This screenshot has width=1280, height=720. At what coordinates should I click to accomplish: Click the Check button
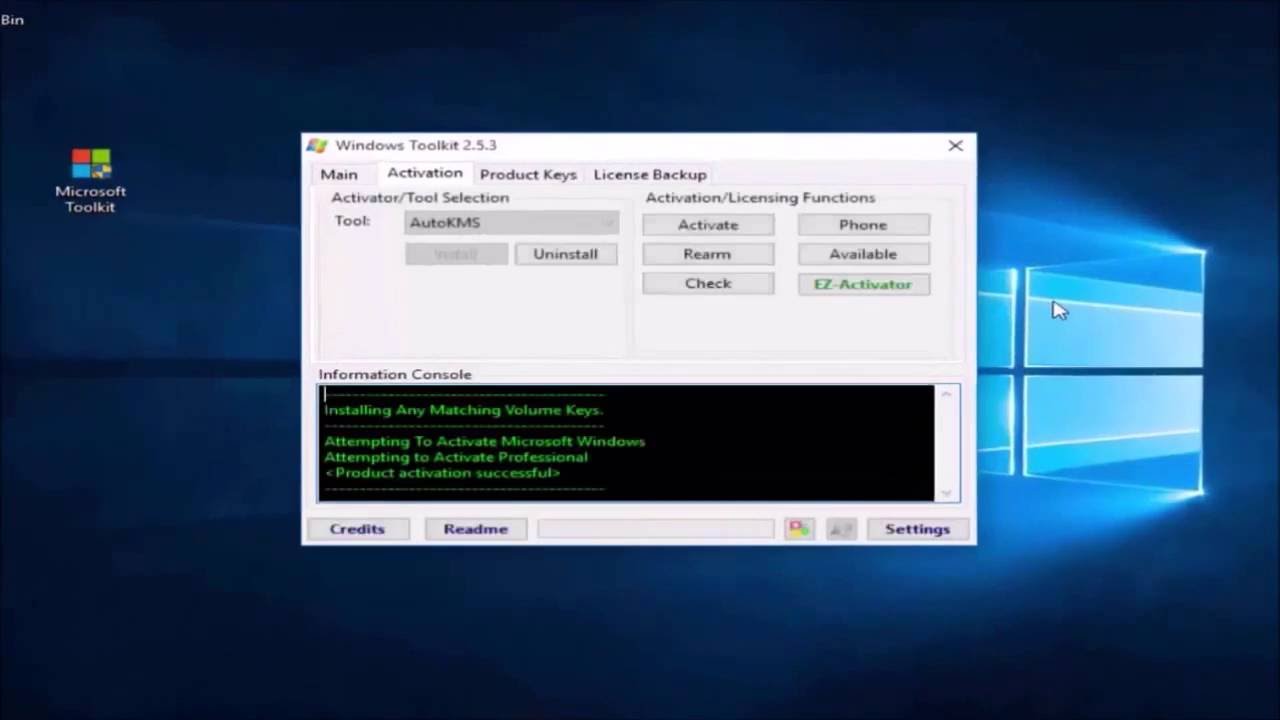[708, 283]
